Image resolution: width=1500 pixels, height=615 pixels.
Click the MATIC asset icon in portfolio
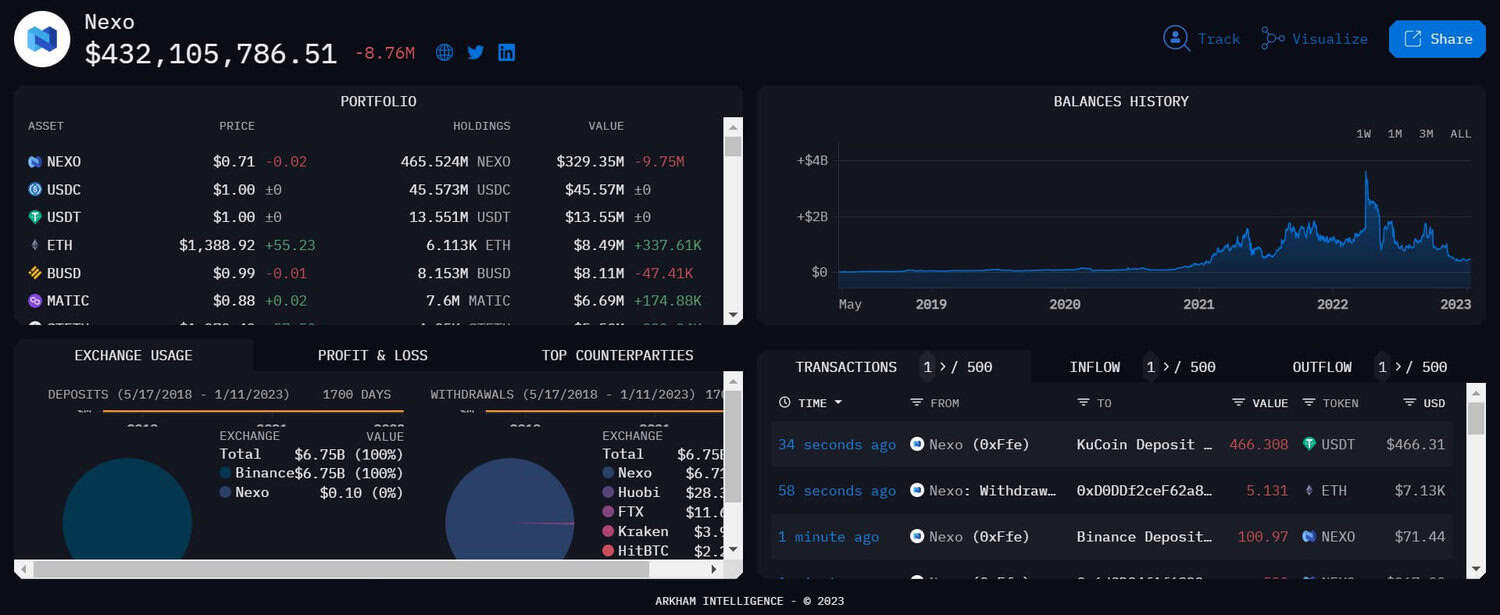pyautogui.click(x=35, y=301)
